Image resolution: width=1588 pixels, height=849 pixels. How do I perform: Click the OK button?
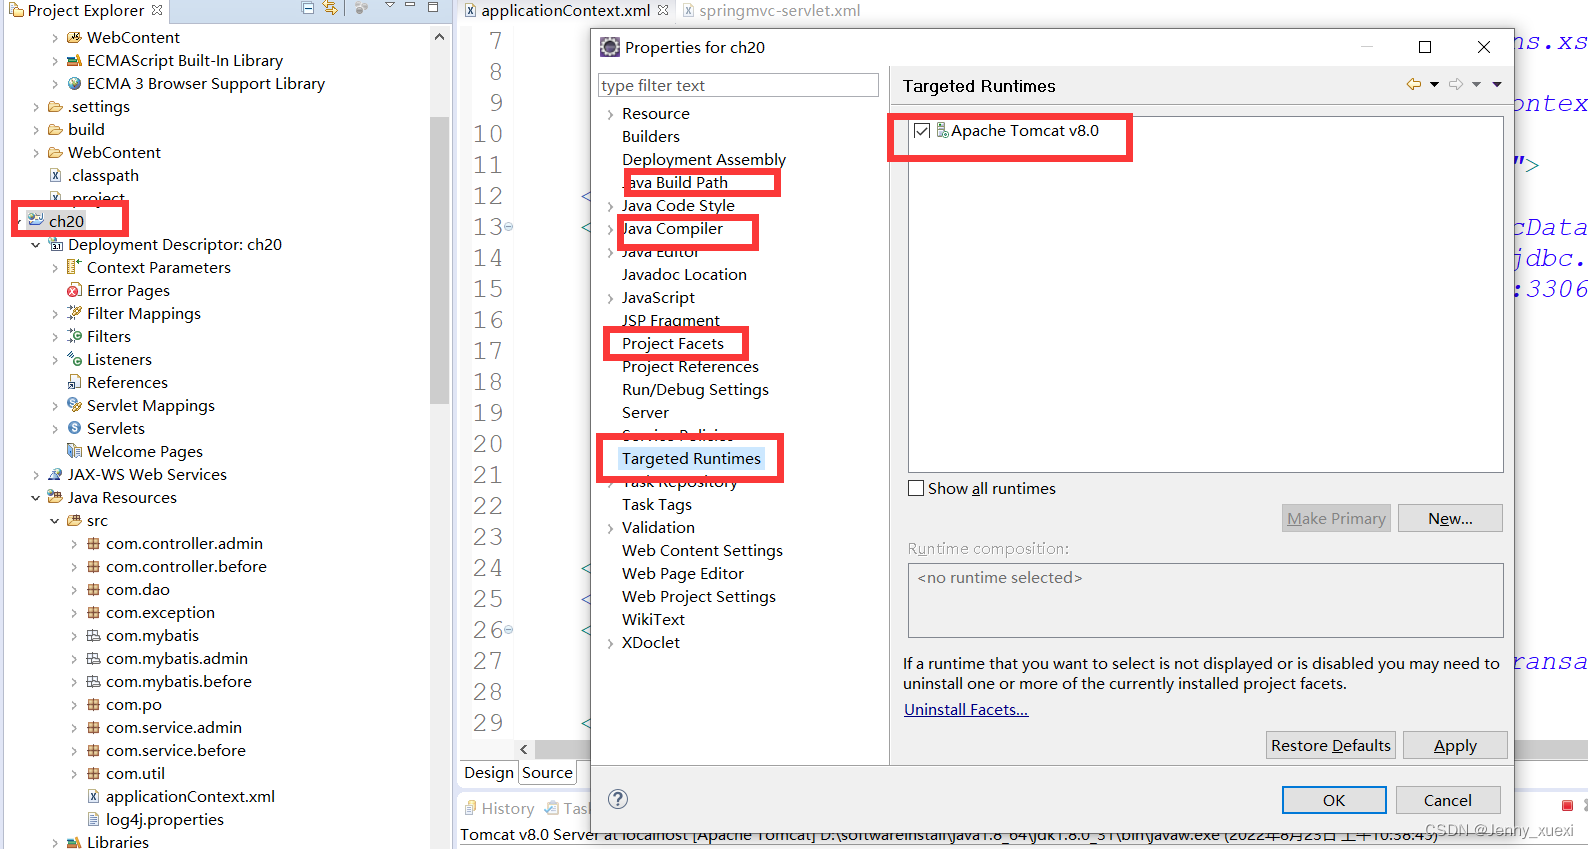pyautogui.click(x=1334, y=800)
